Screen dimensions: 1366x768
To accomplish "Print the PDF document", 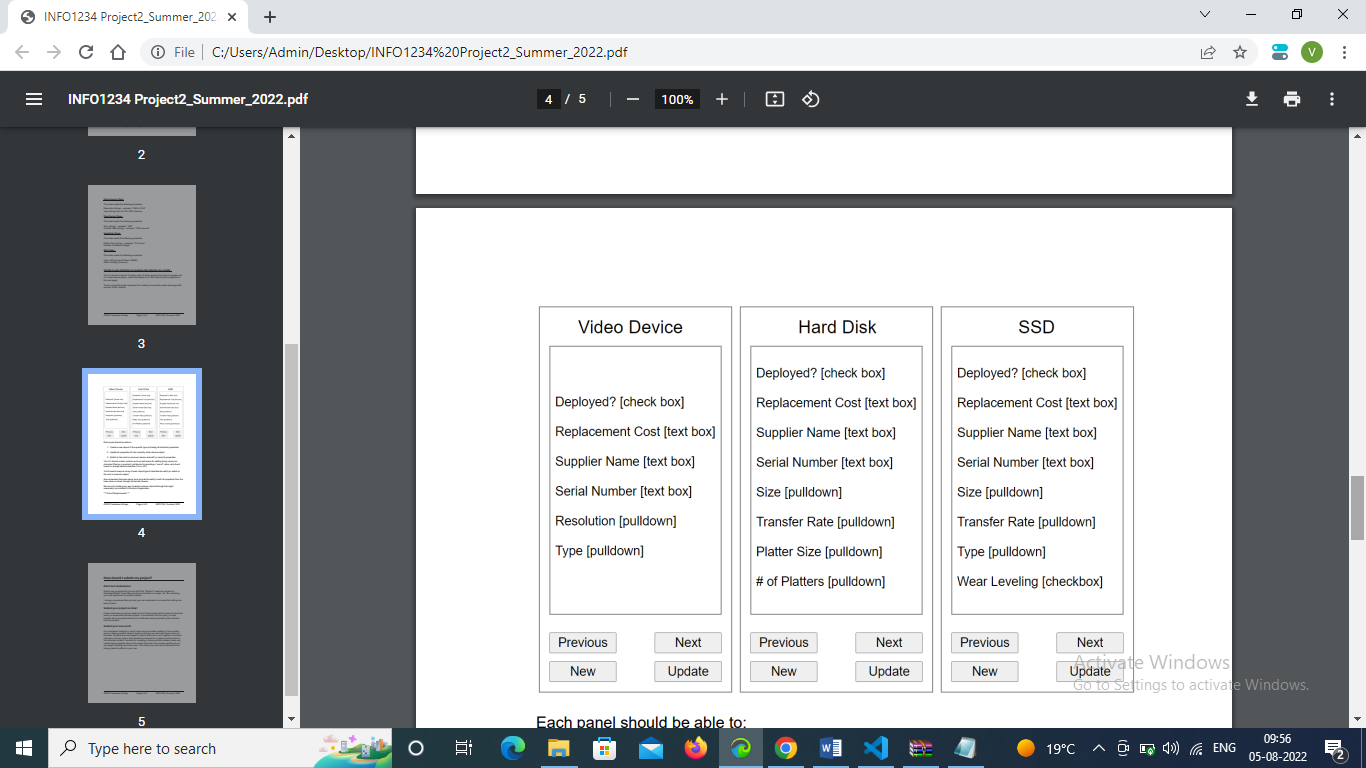I will point(1292,99).
